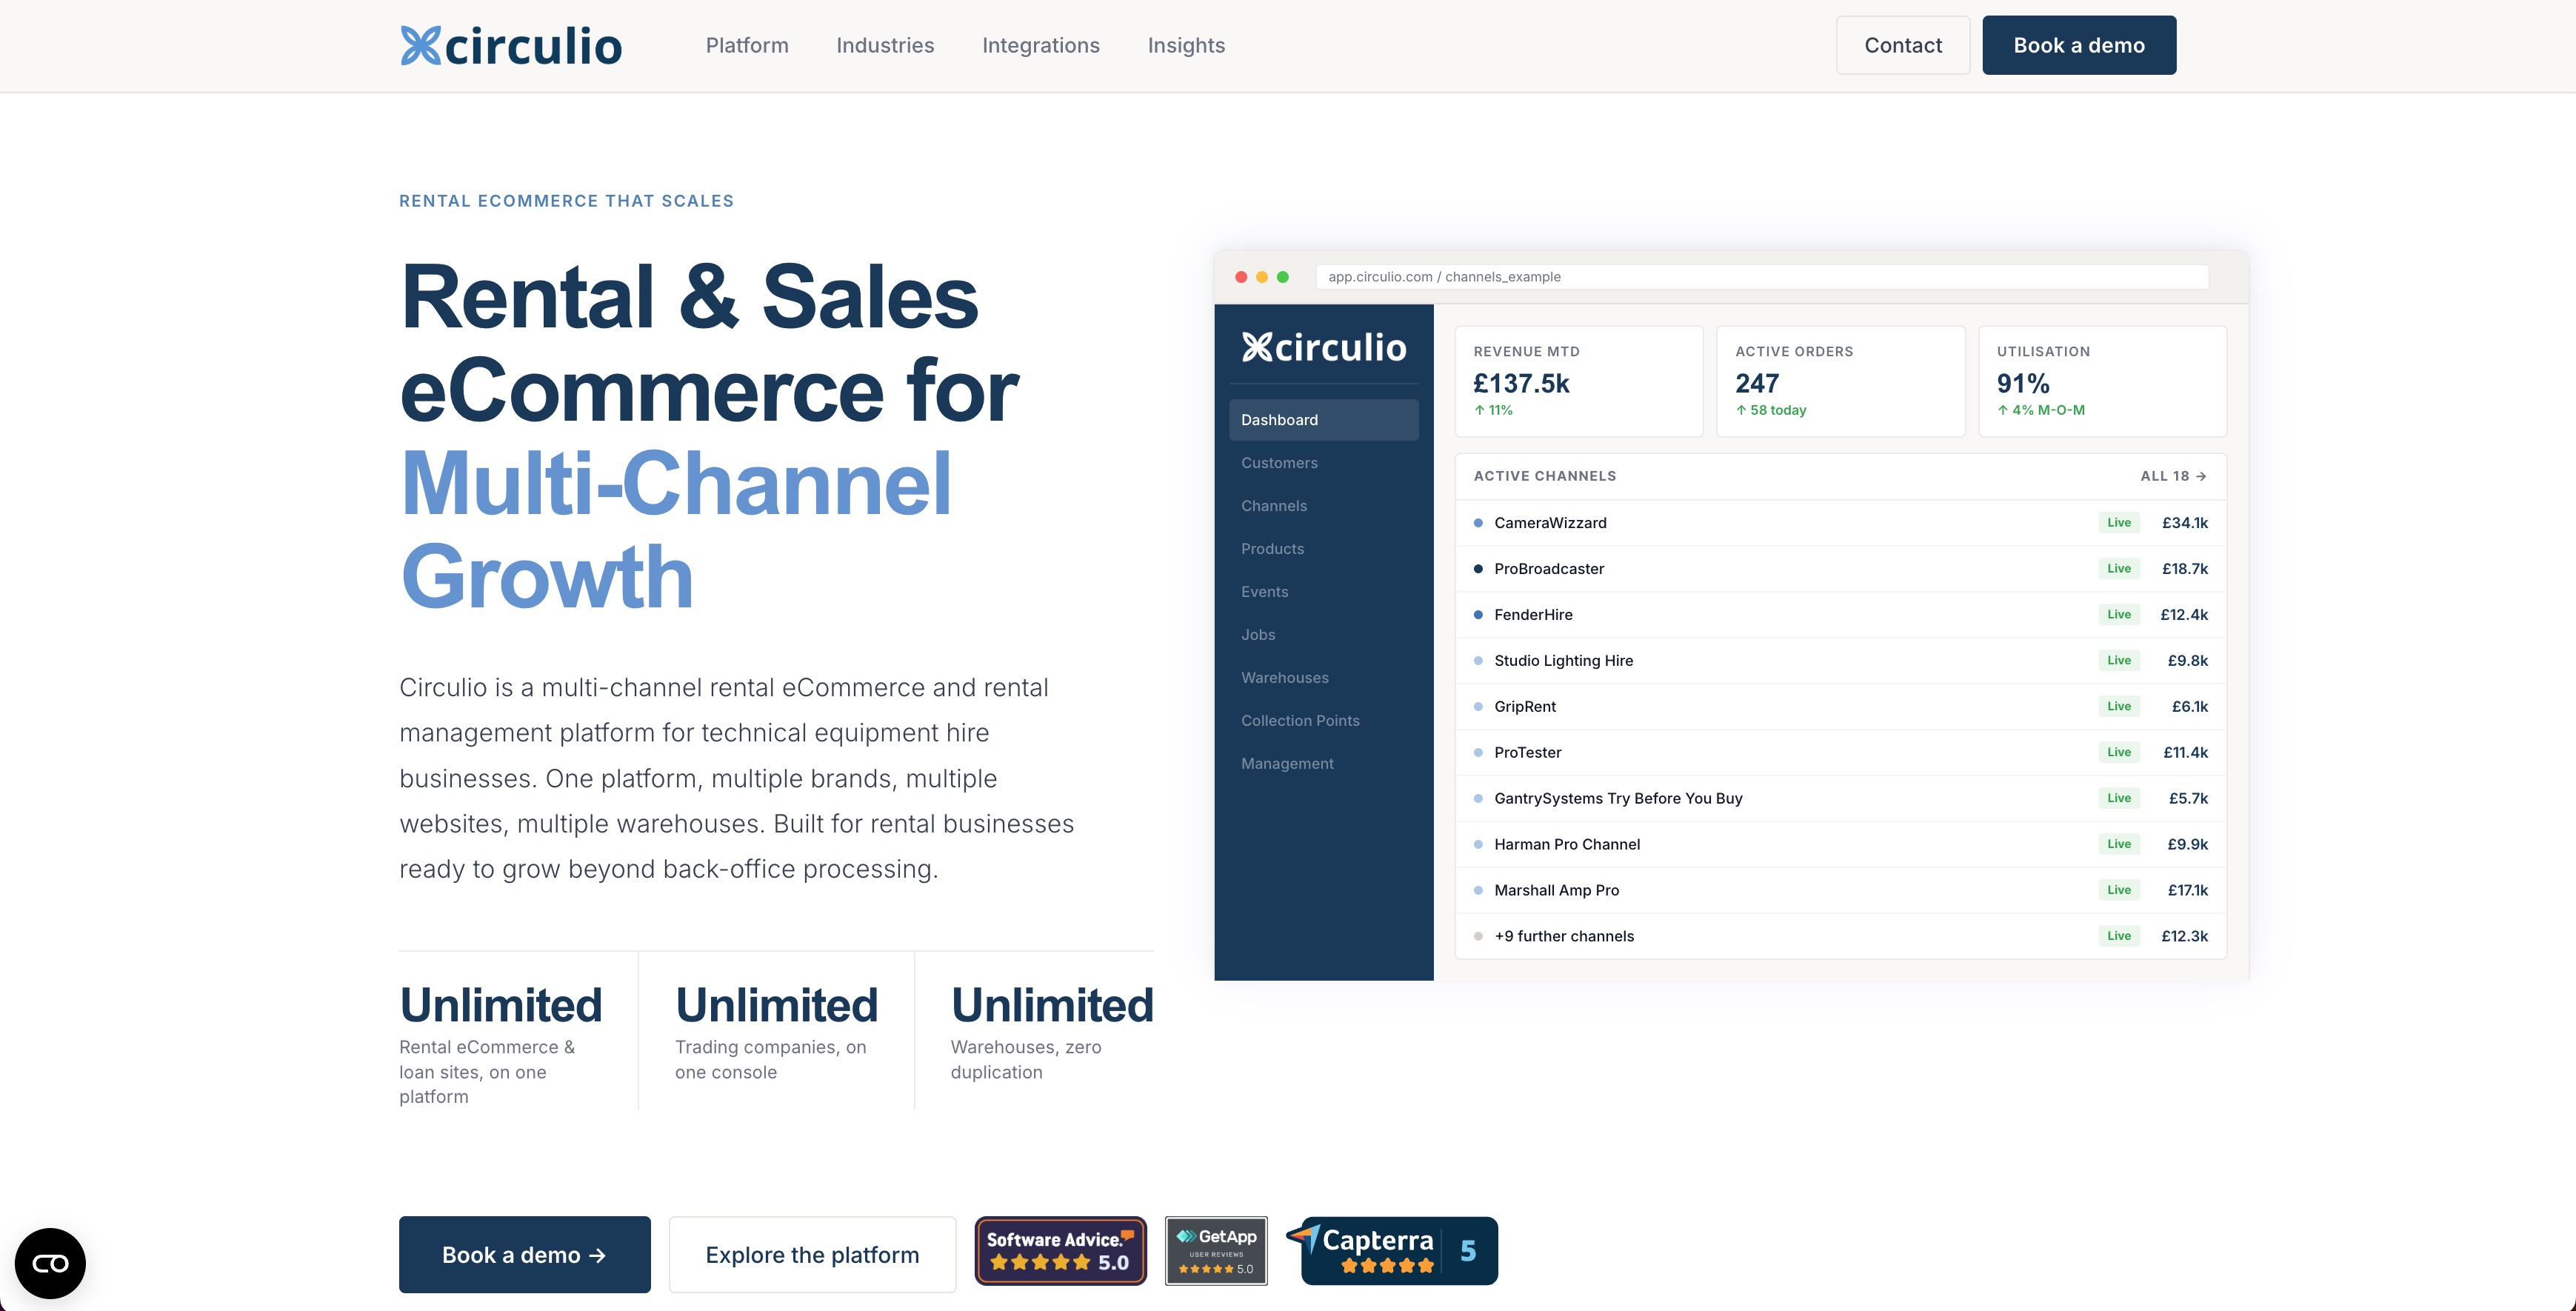Click the Utilisation card
The width and height of the screenshot is (2576, 1311).
(x=2103, y=381)
